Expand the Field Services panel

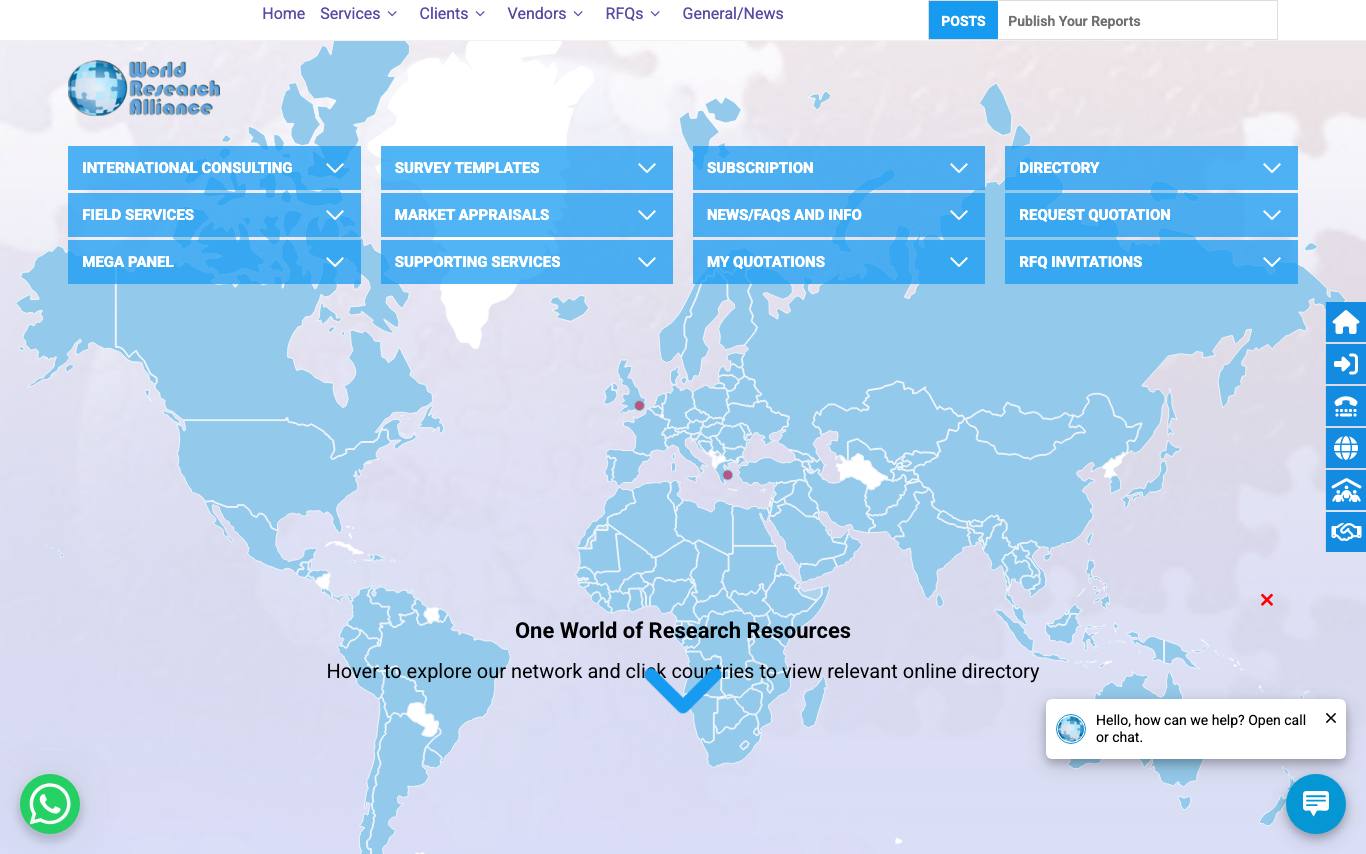pos(214,215)
